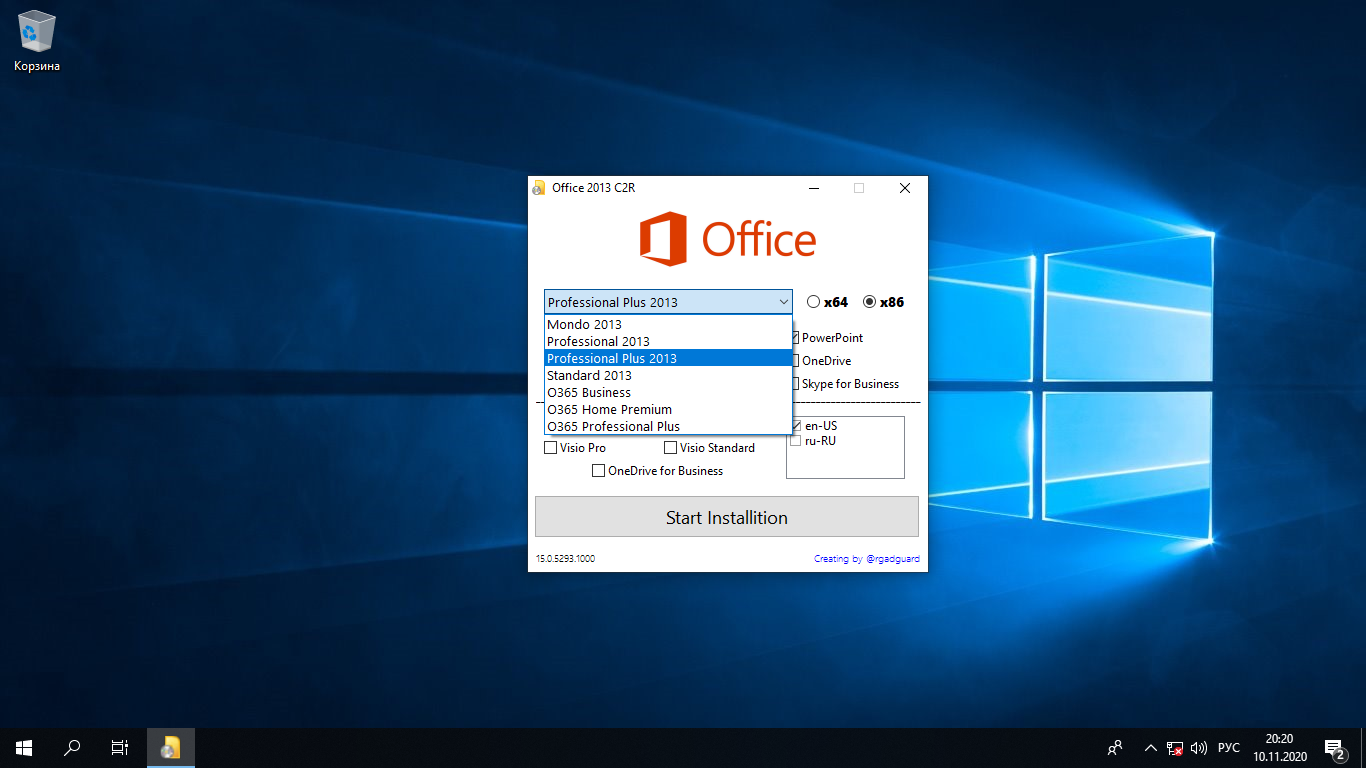This screenshot has height=768, width=1366.
Task: Choose O365 Business from the list
Action: coord(669,392)
